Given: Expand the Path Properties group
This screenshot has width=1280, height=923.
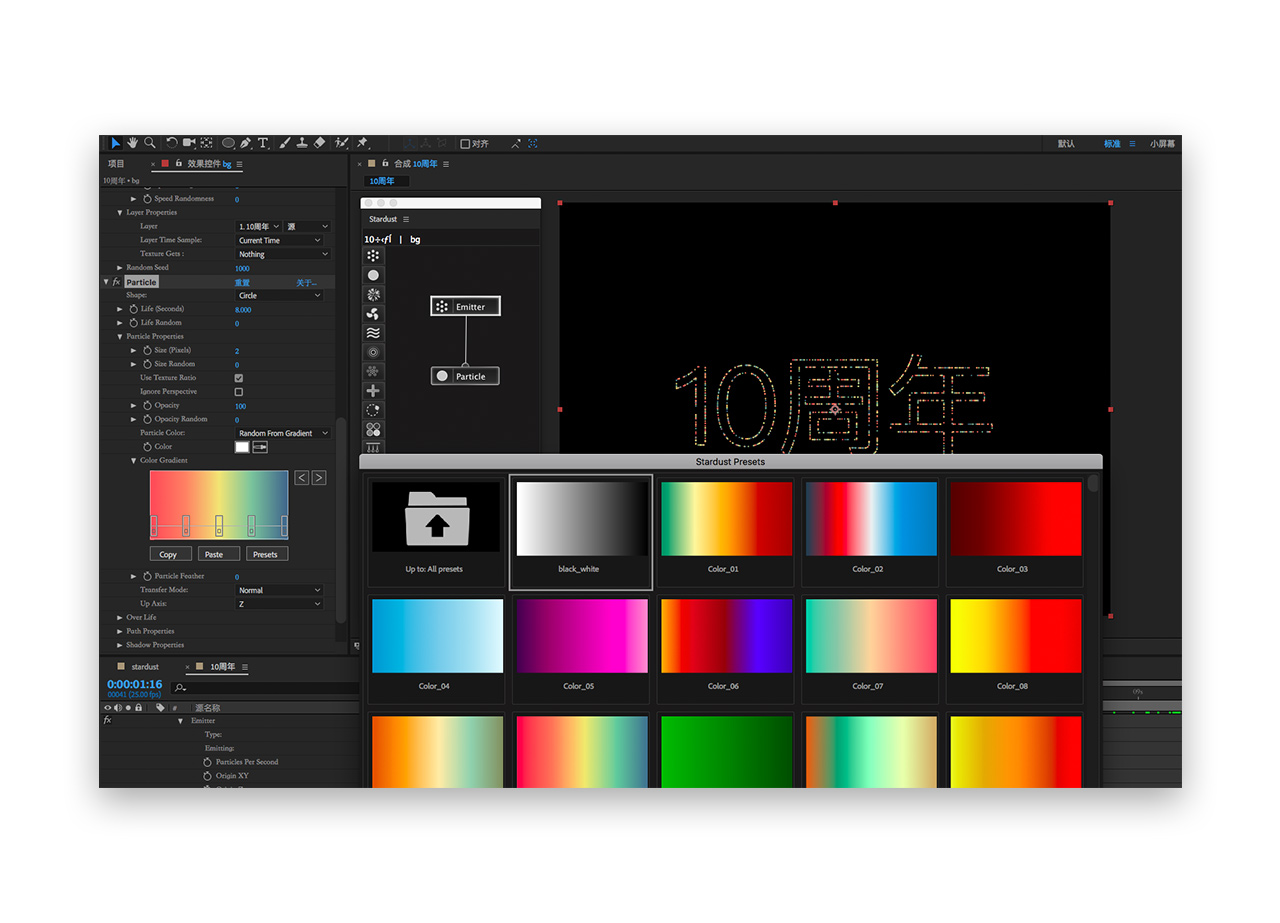Looking at the screenshot, I should coord(120,632).
